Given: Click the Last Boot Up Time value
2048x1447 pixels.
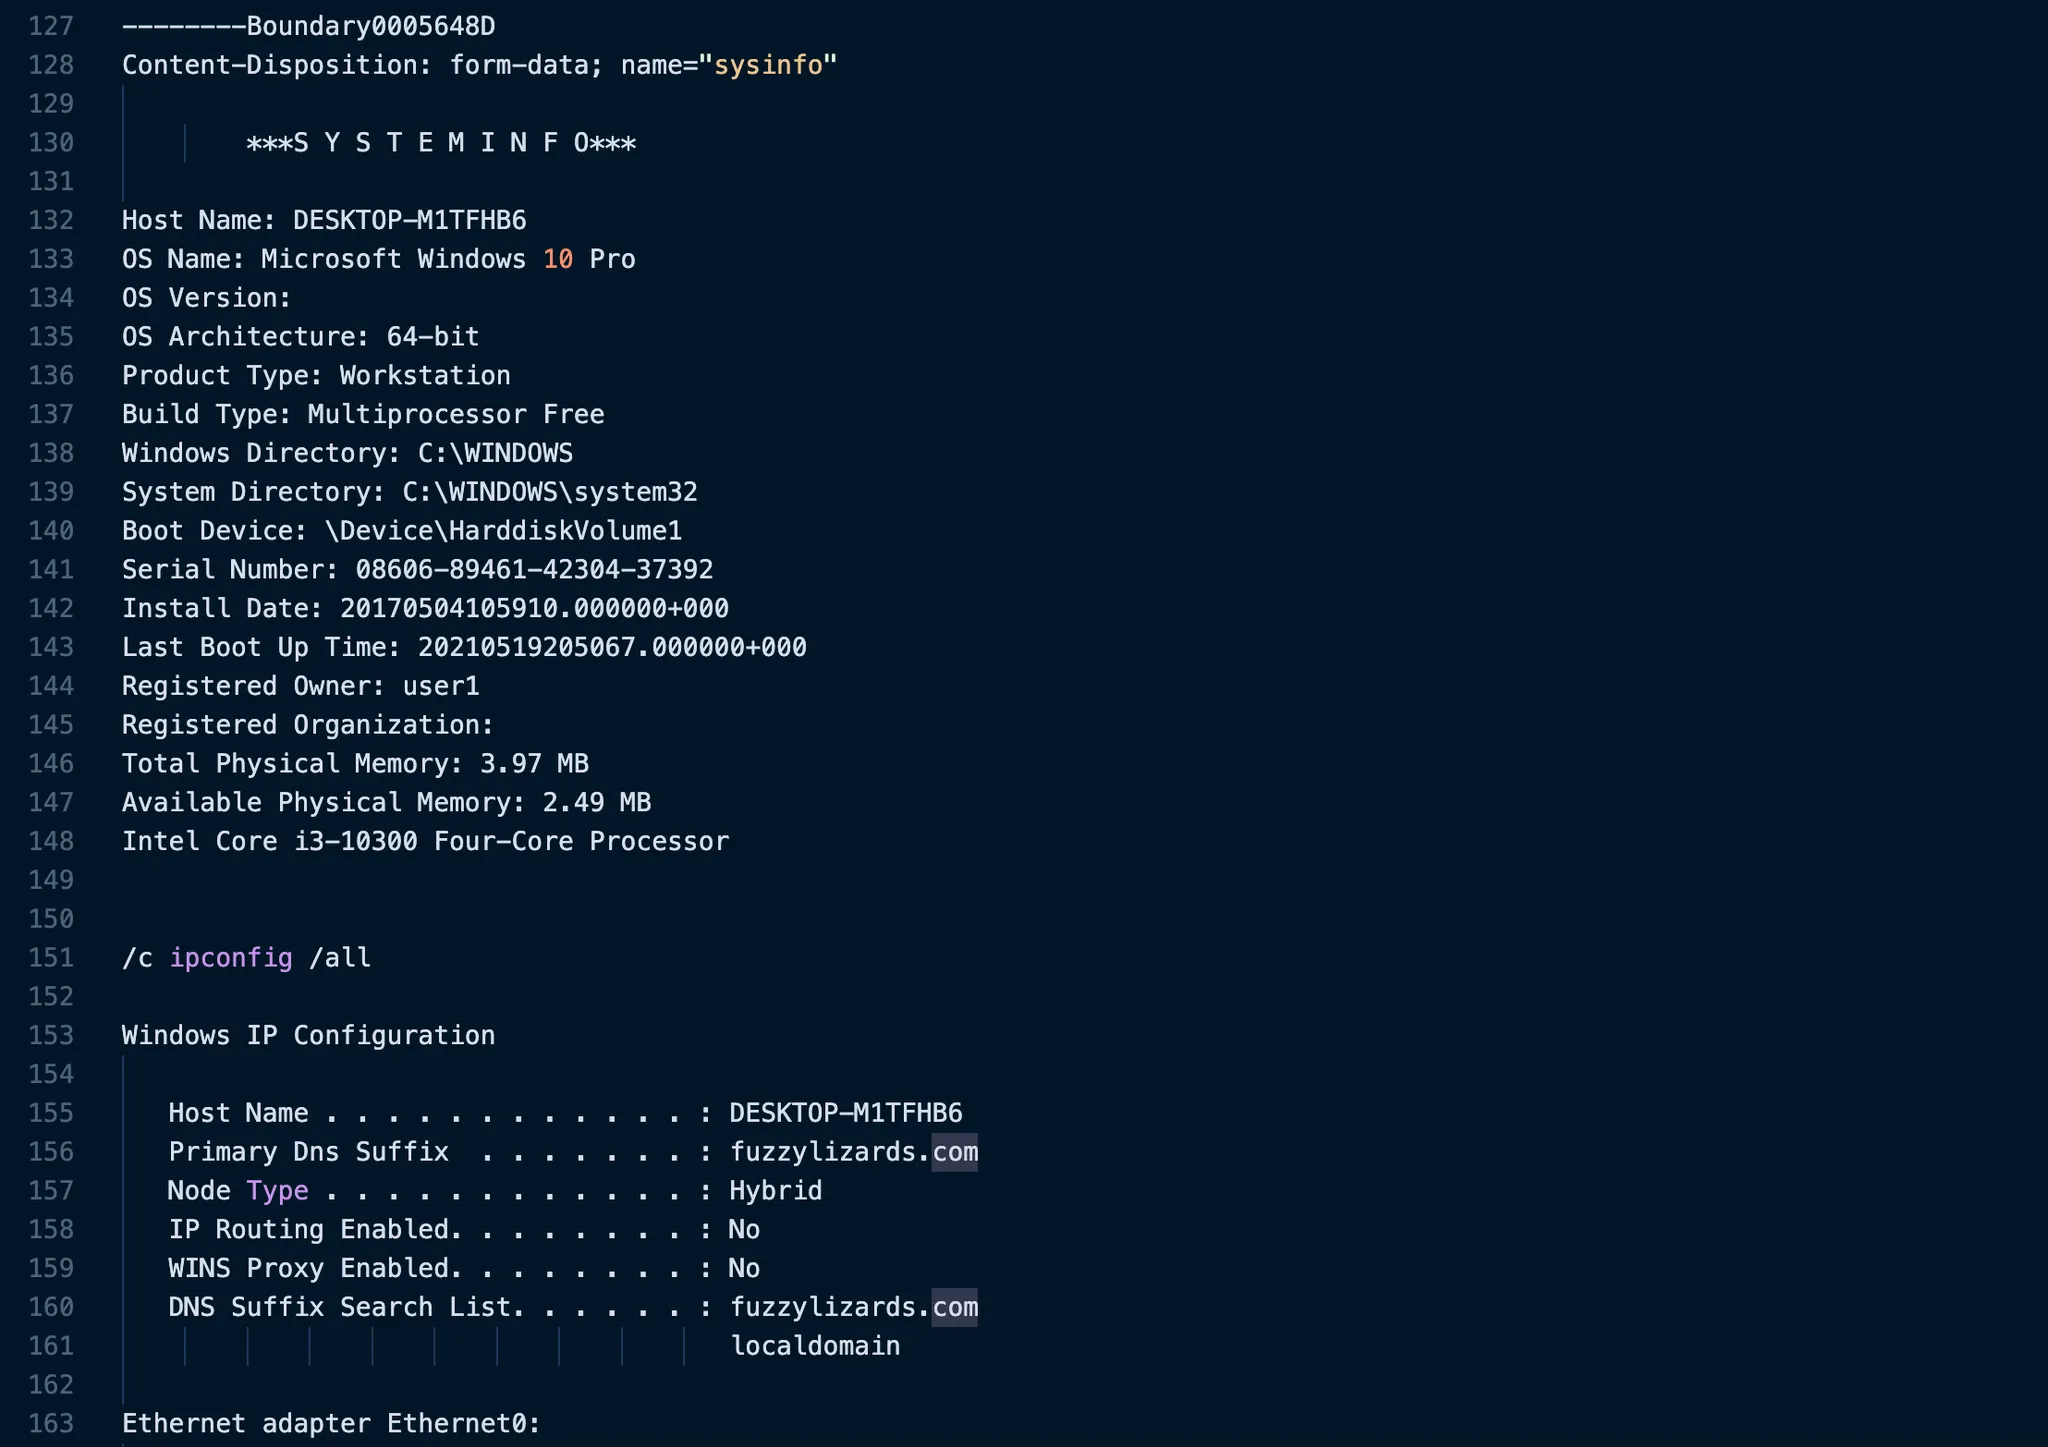Looking at the screenshot, I should pyautogui.click(x=612, y=648).
